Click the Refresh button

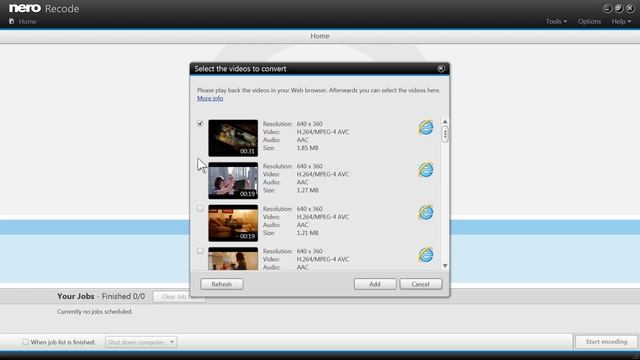222,284
